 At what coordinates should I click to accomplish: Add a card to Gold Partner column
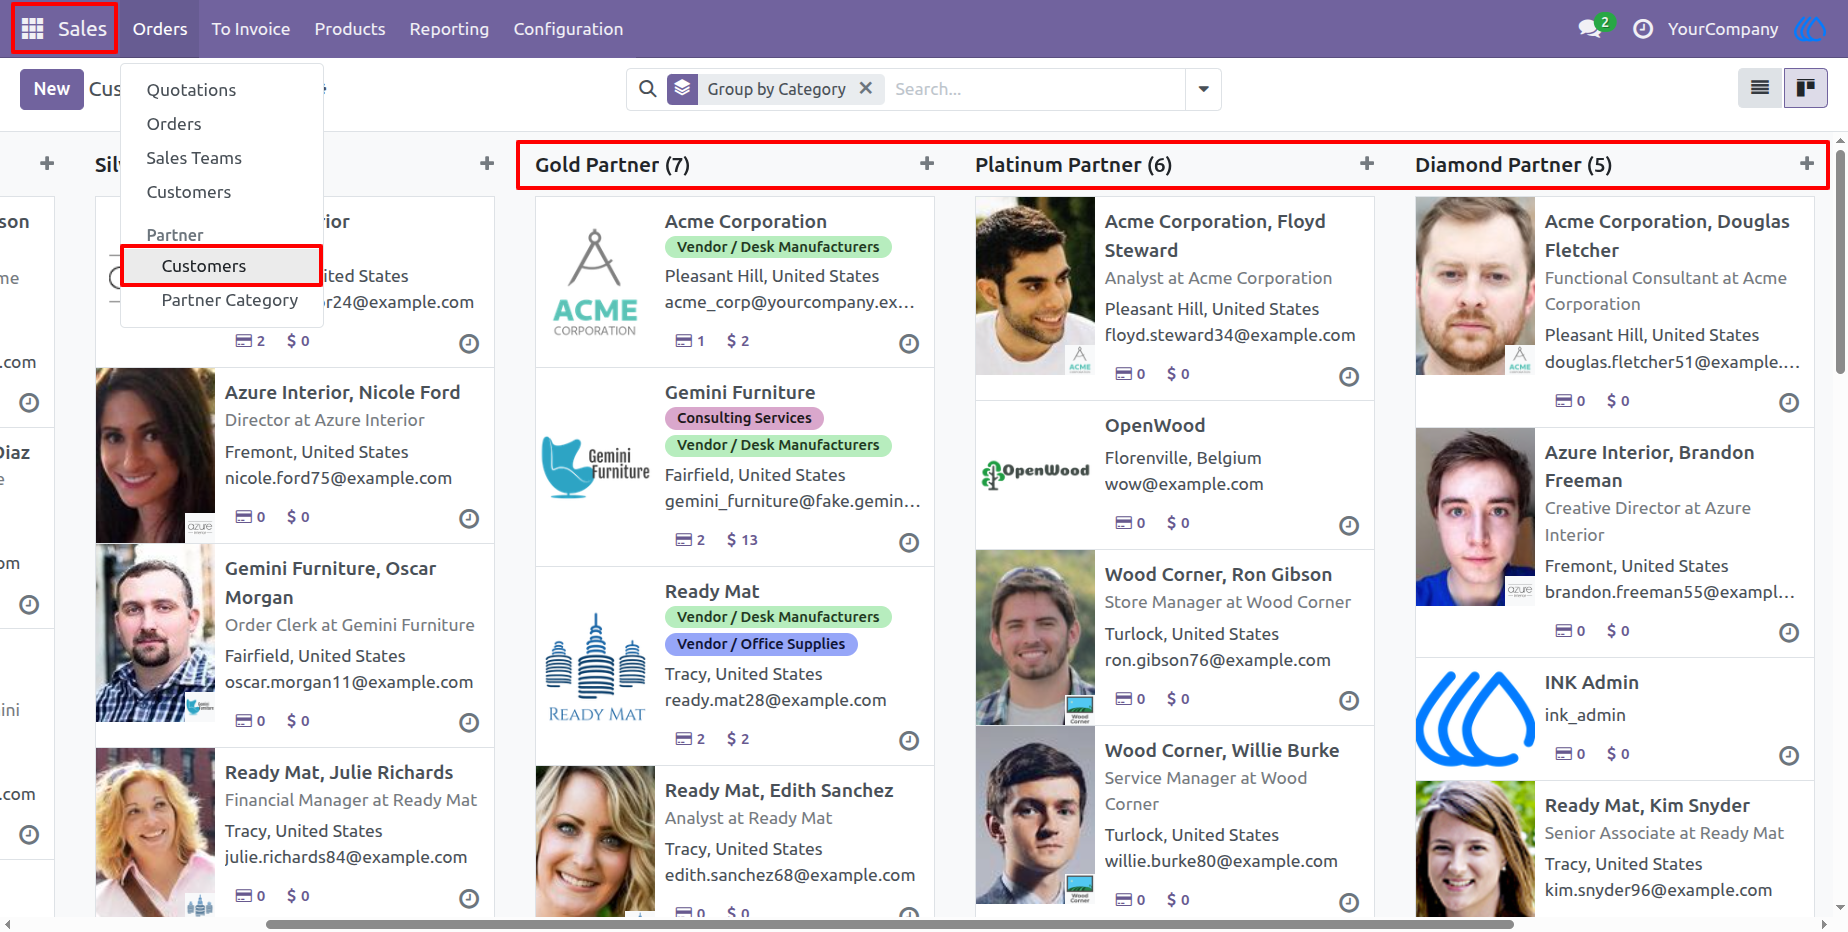(x=927, y=163)
